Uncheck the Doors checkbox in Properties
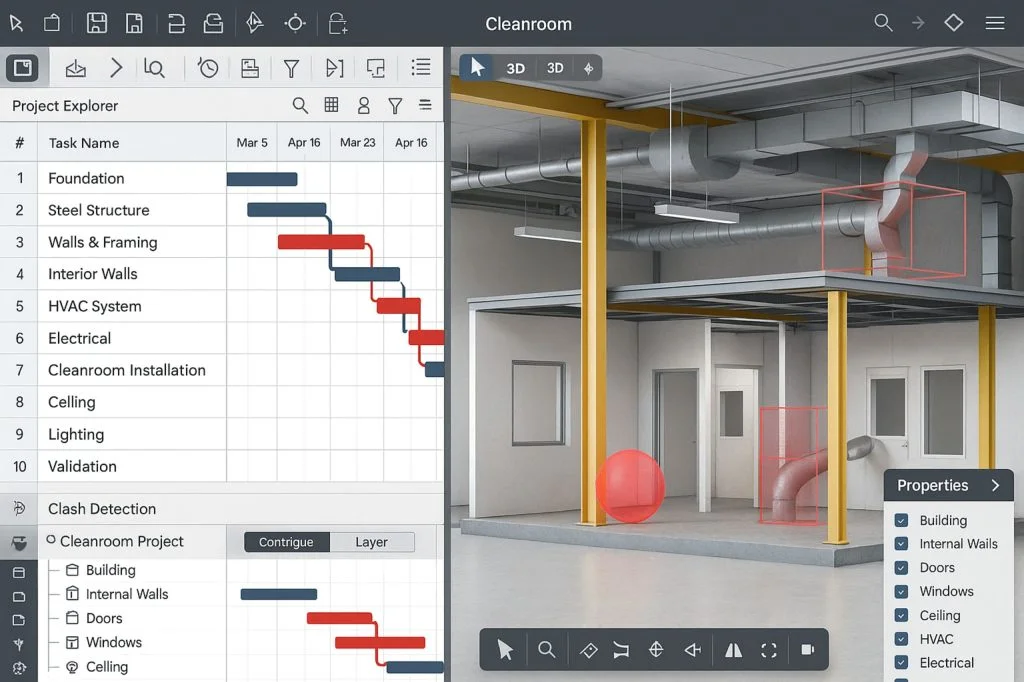The height and width of the screenshot is (682, 1024). [x=901, y=568]
